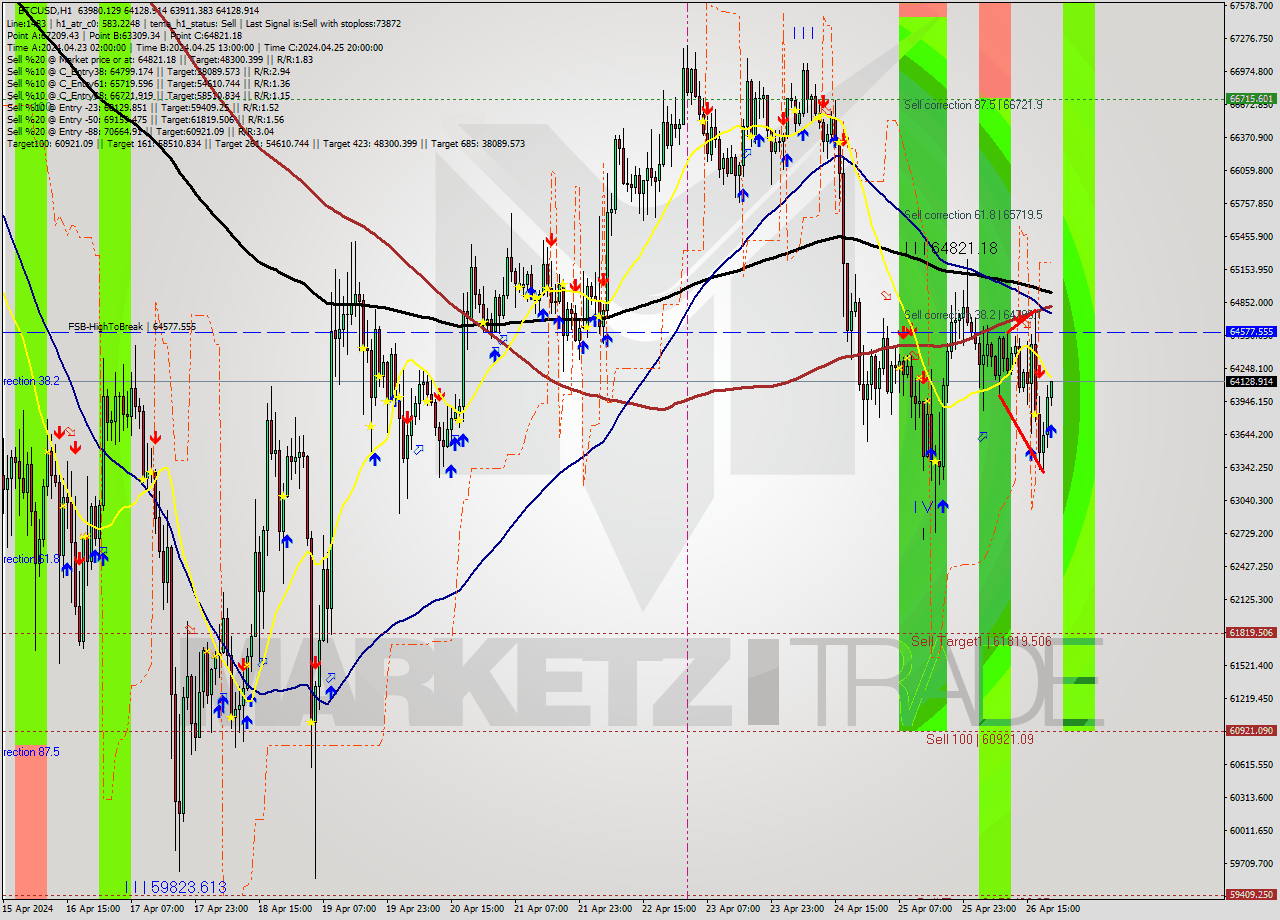Select the '| | | 64821.18' wave label

951,247
